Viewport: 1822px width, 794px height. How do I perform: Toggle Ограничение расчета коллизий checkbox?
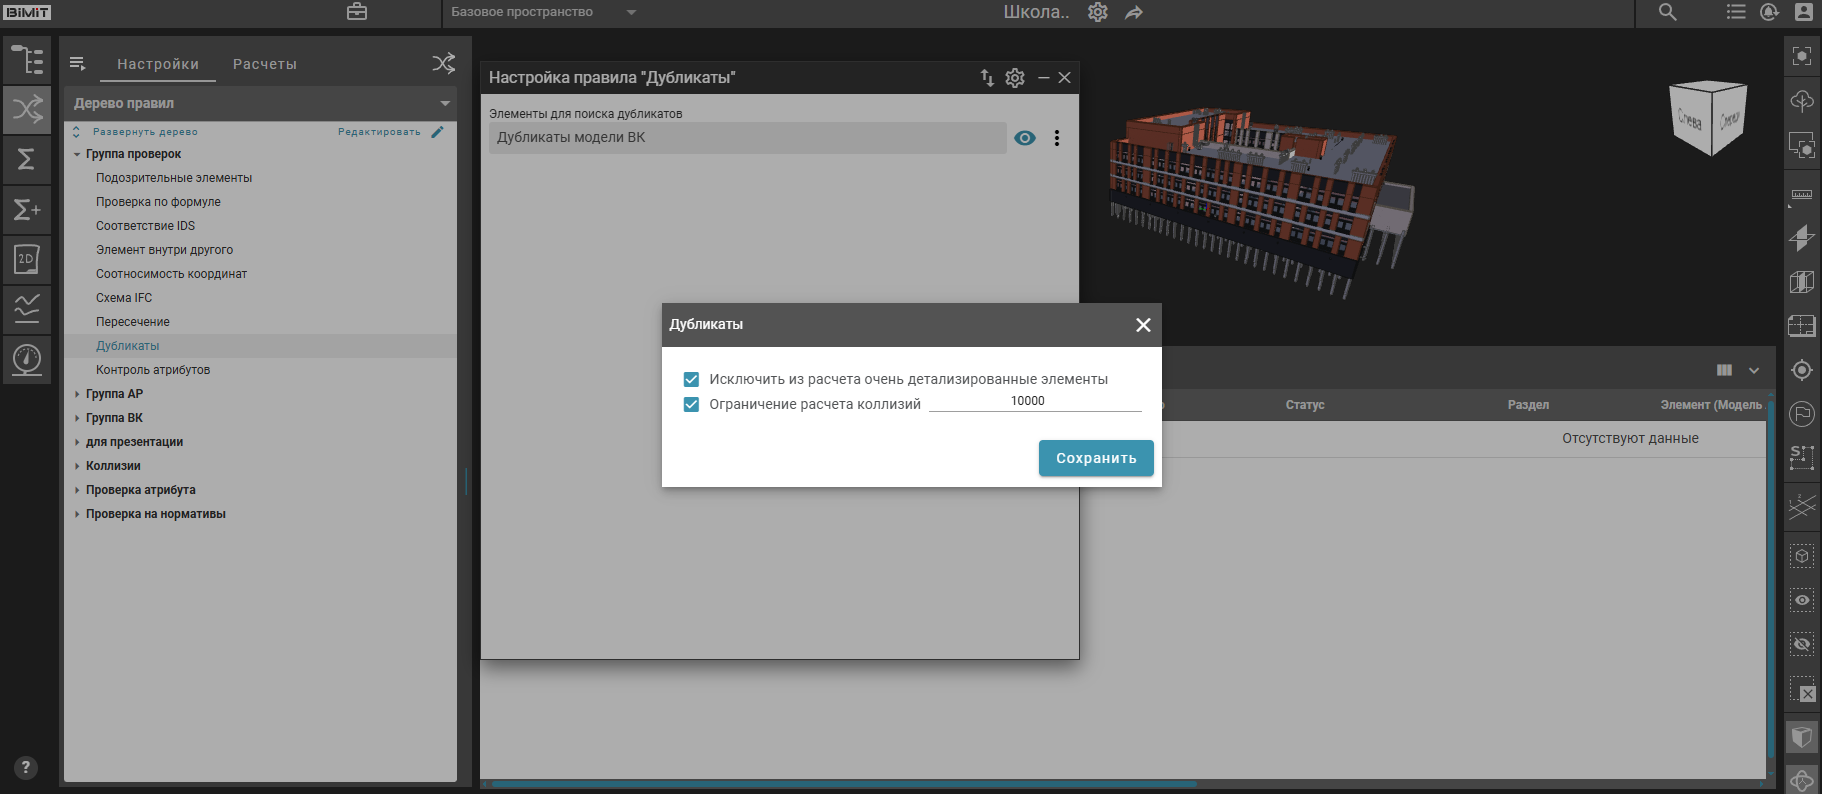coord(691,404)
